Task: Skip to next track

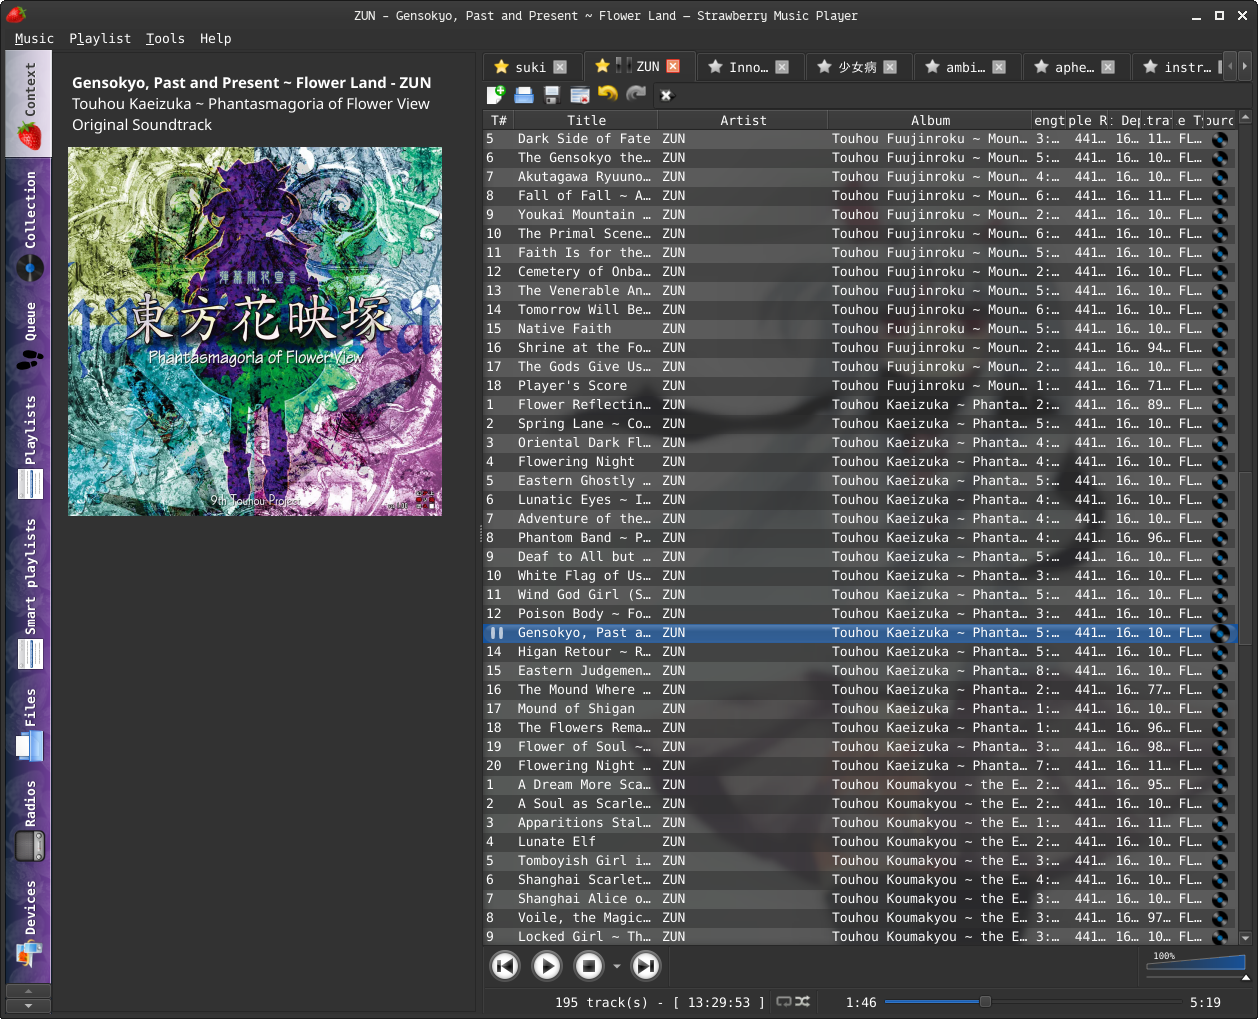Action: (647, 966)
